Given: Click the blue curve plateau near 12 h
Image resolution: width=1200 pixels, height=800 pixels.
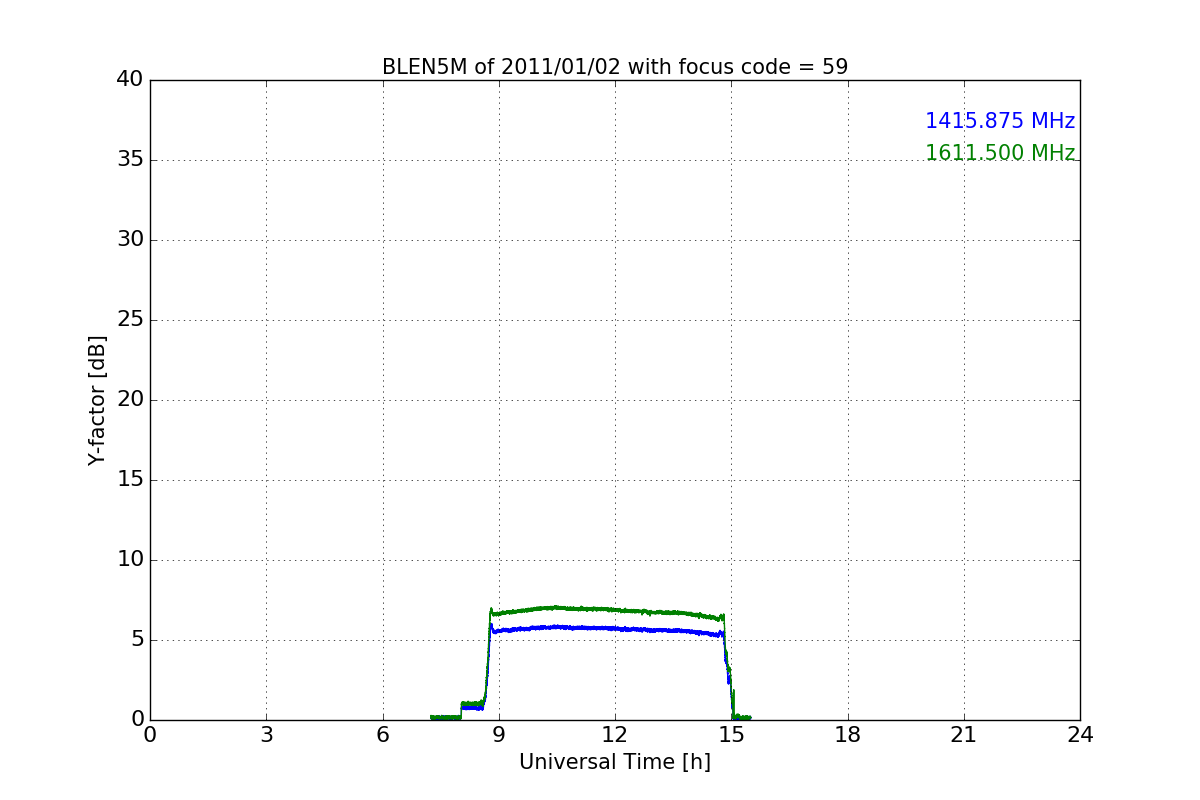Looking at the screenshot, I should pyautogui.click(x=615, y=628).
